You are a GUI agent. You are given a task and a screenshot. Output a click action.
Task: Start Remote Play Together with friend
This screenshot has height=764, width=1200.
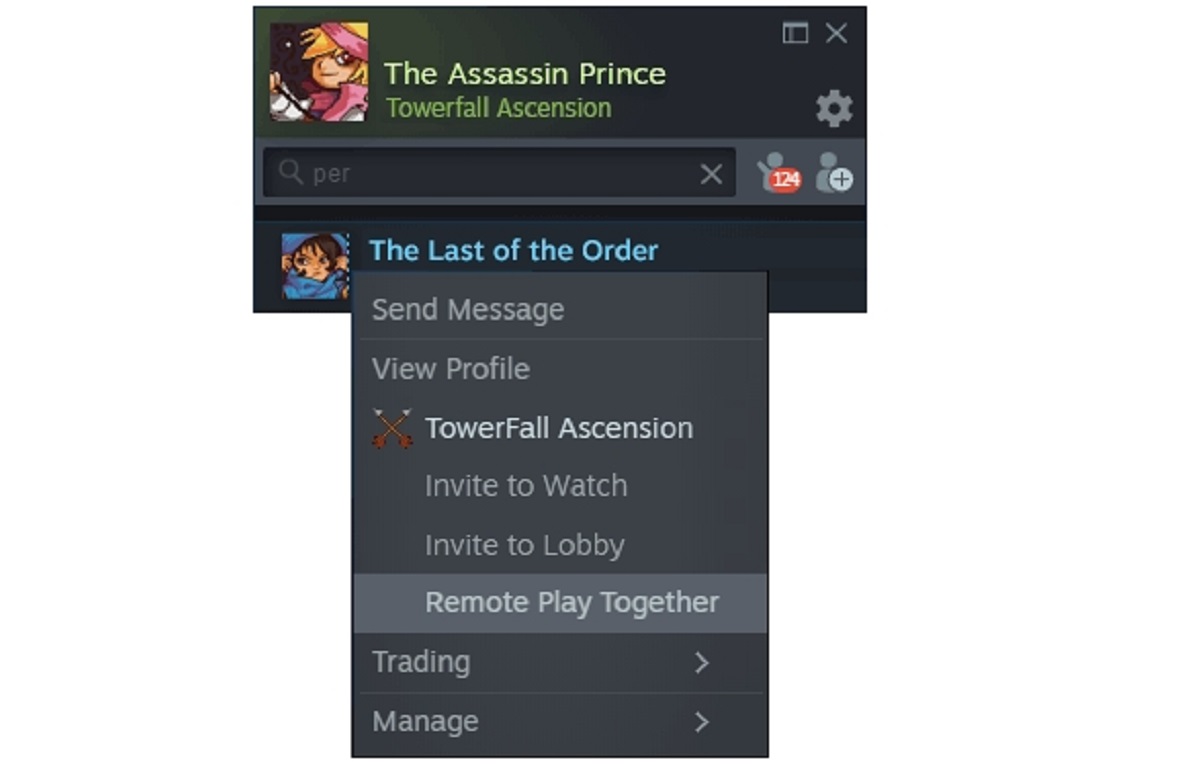click(x=571, y=603)
